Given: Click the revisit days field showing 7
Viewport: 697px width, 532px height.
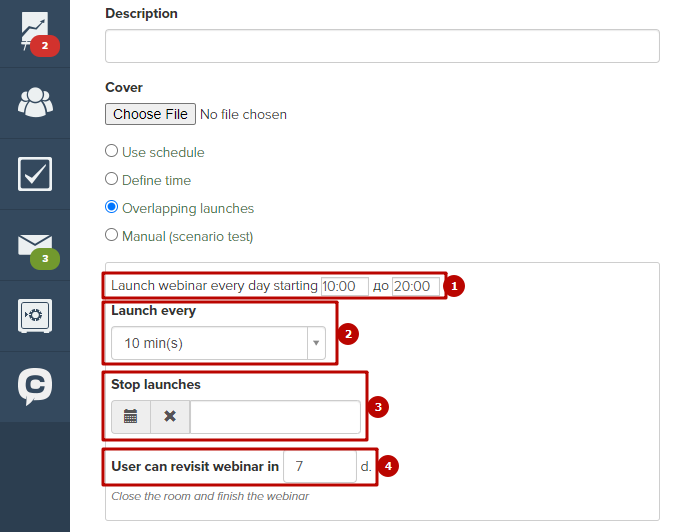Looking at the screenshot, I should pyautogui.click(x=320, y=466).
